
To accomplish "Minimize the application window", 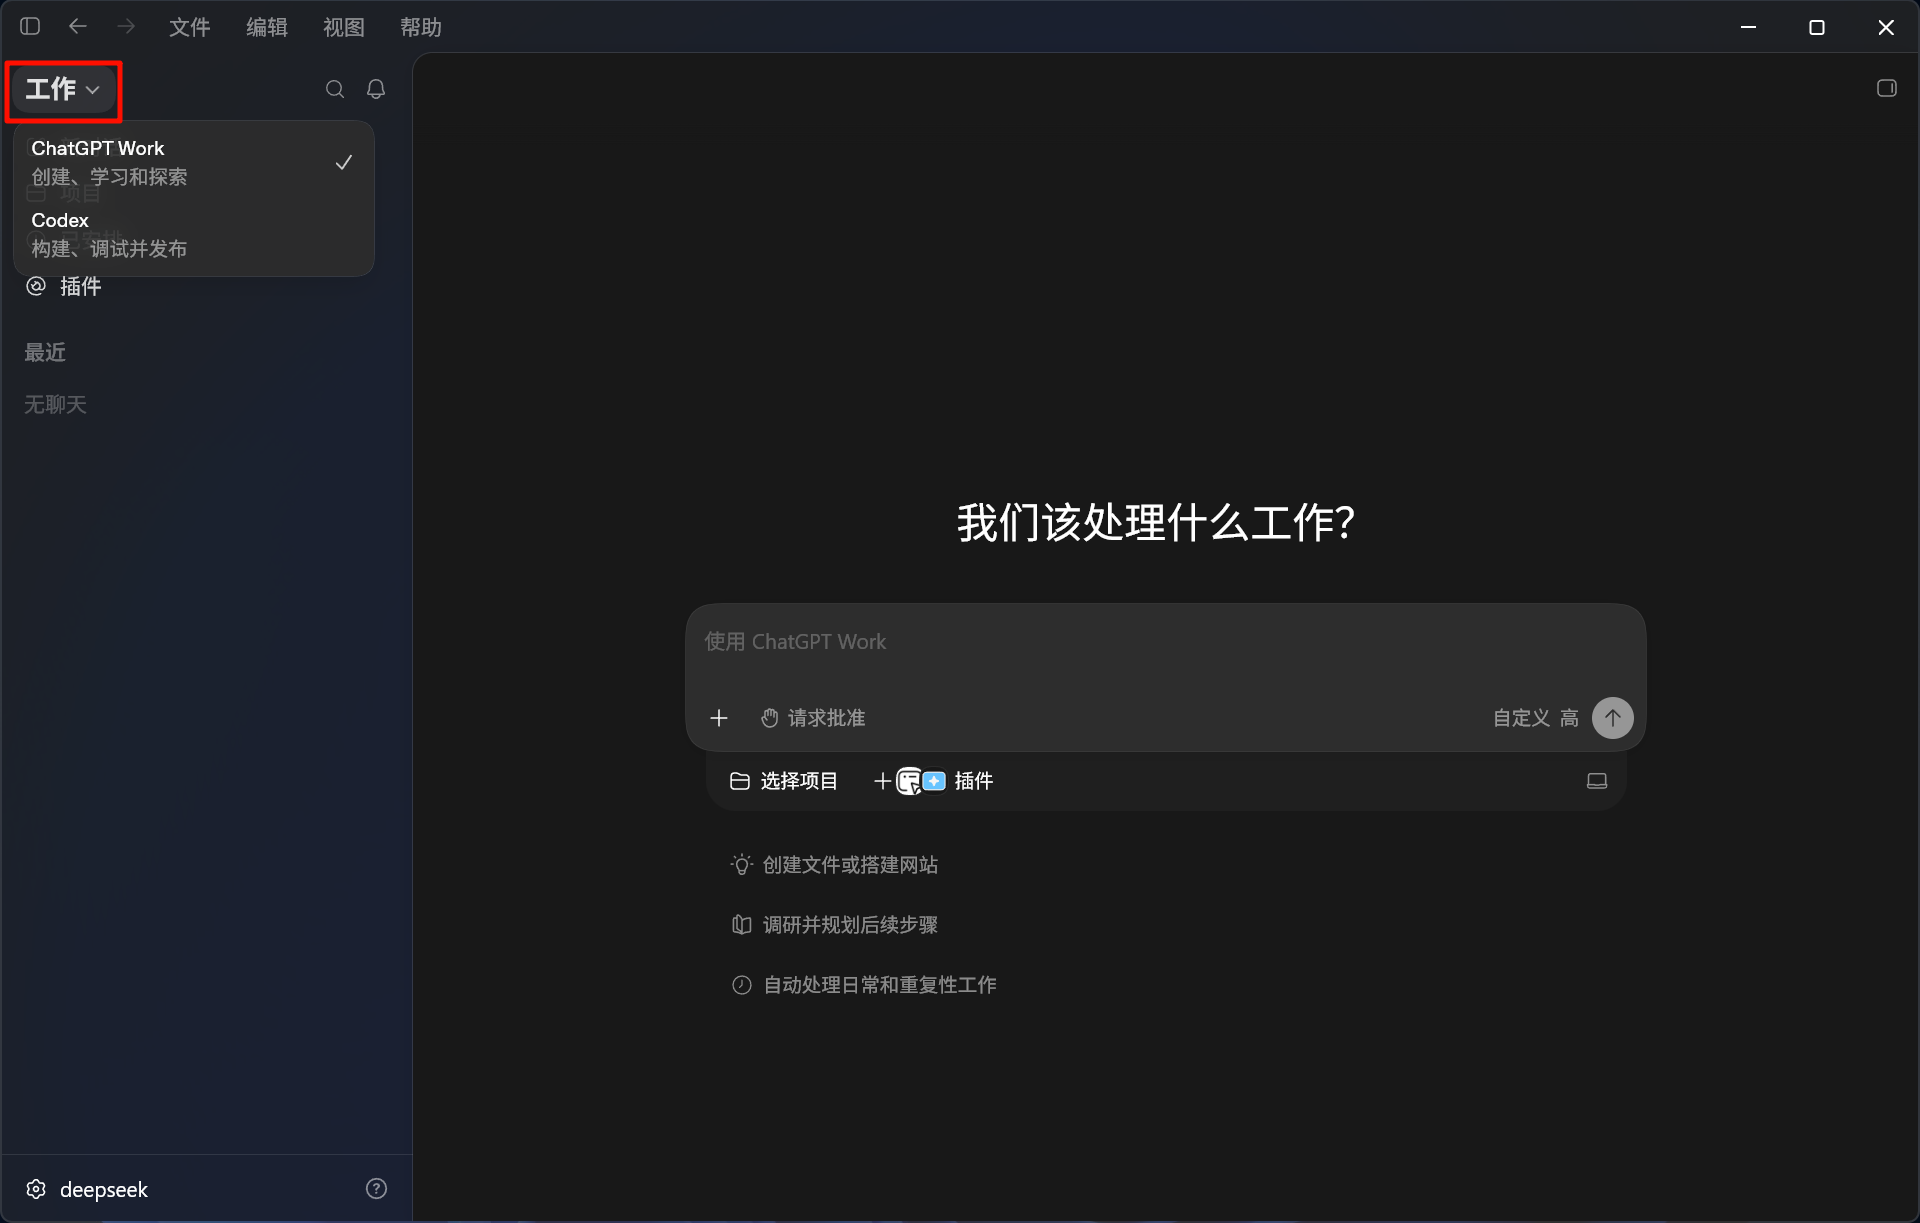I will [1749, 27].
